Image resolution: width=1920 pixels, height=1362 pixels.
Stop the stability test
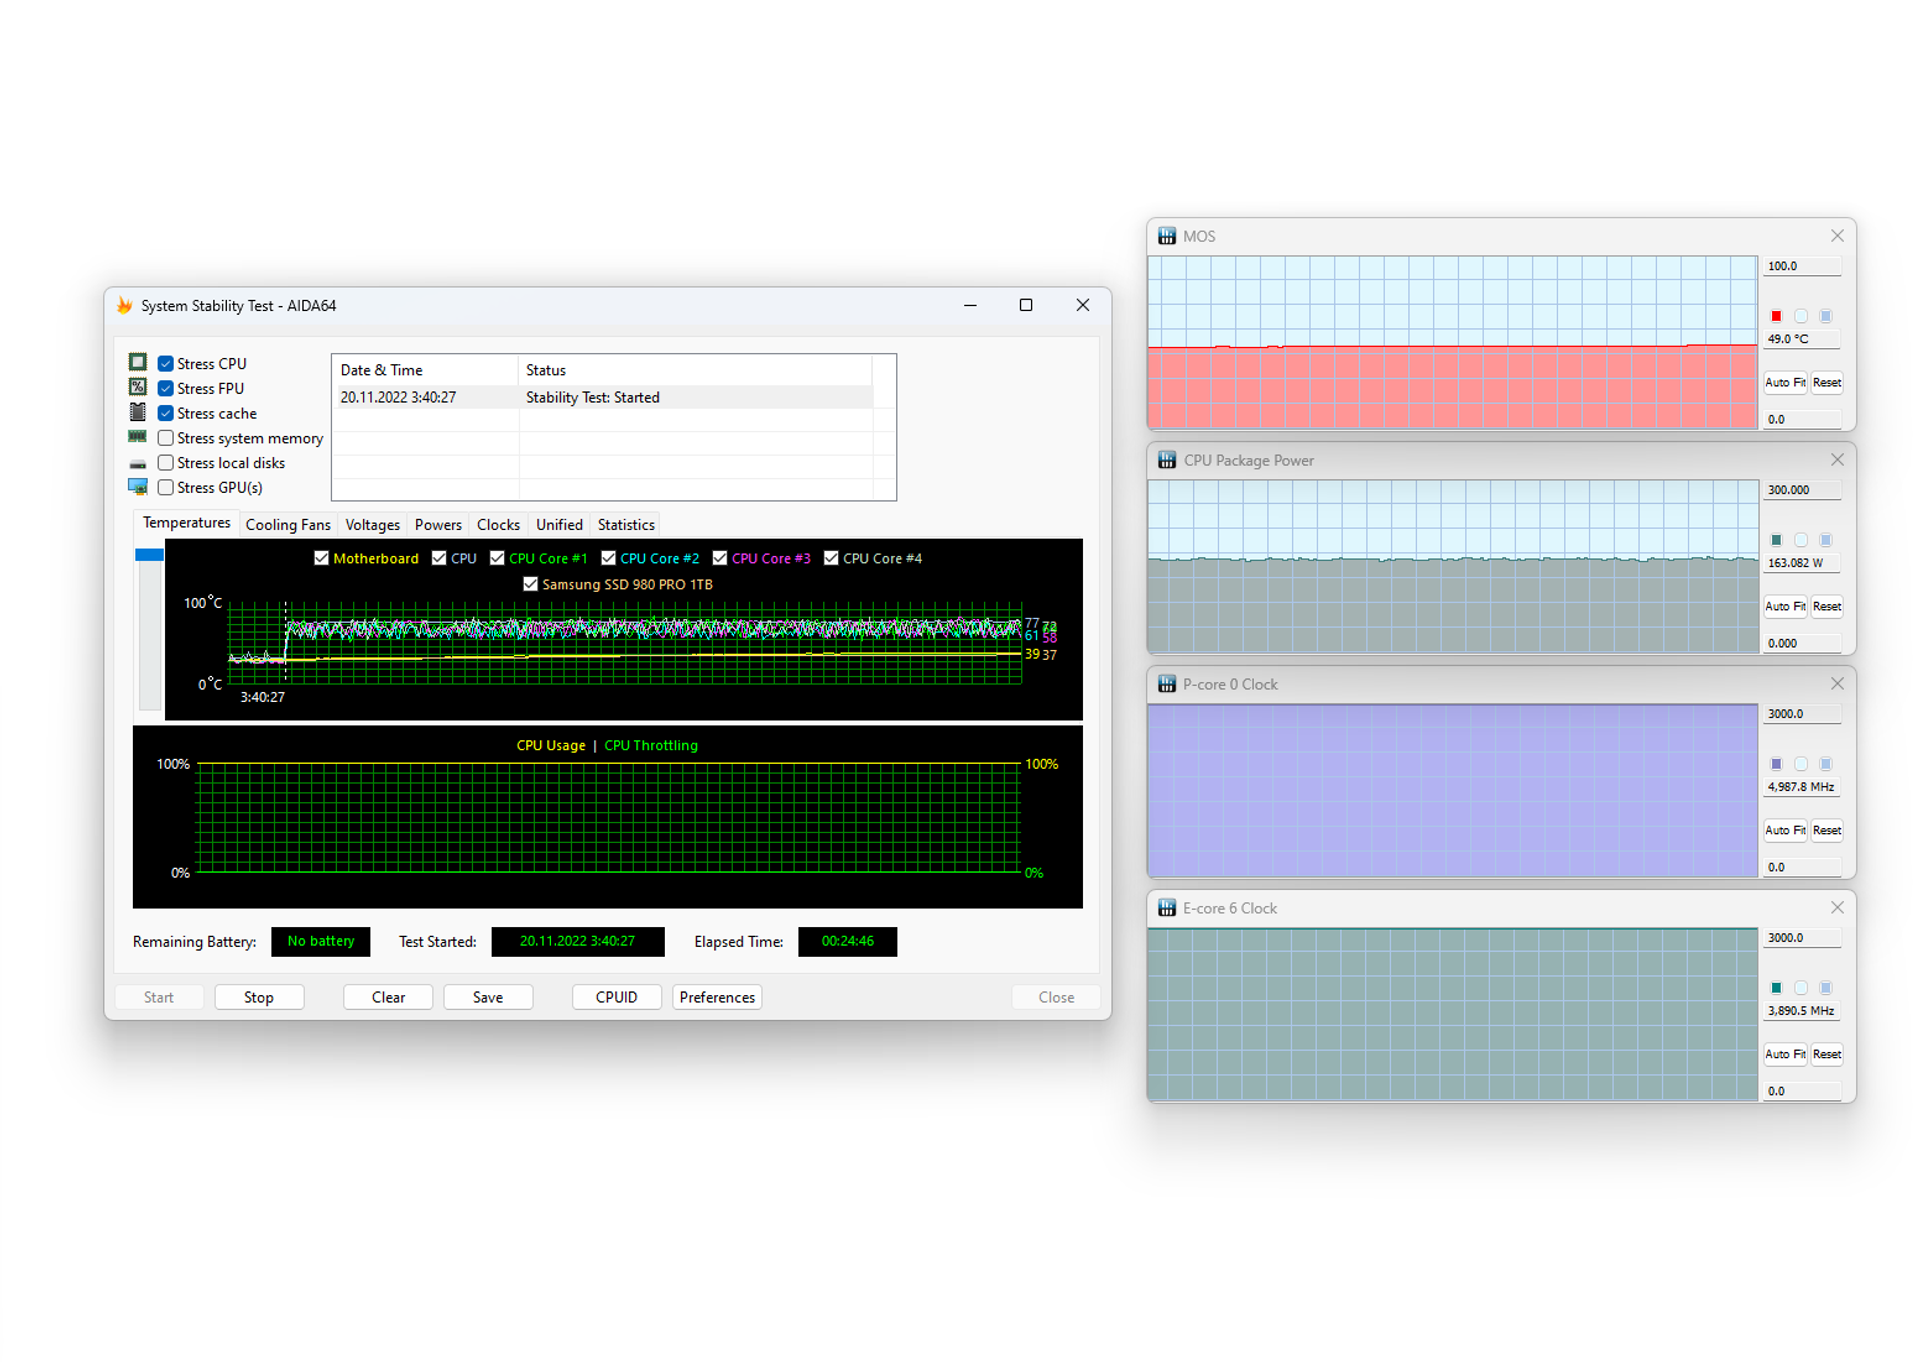(x=259, y=997)
